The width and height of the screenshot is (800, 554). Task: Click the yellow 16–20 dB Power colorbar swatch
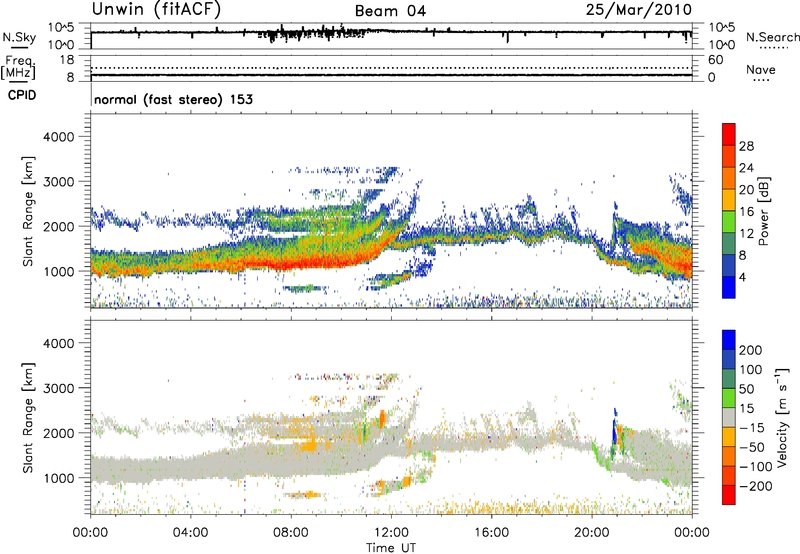coord(729,199)
